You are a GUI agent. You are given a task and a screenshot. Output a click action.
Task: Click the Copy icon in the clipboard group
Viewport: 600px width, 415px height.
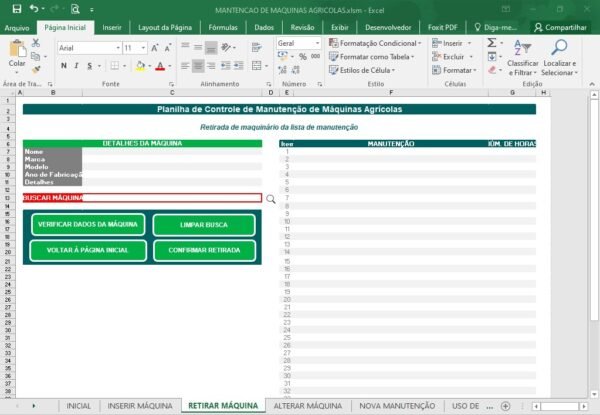(x=35, y=56)
